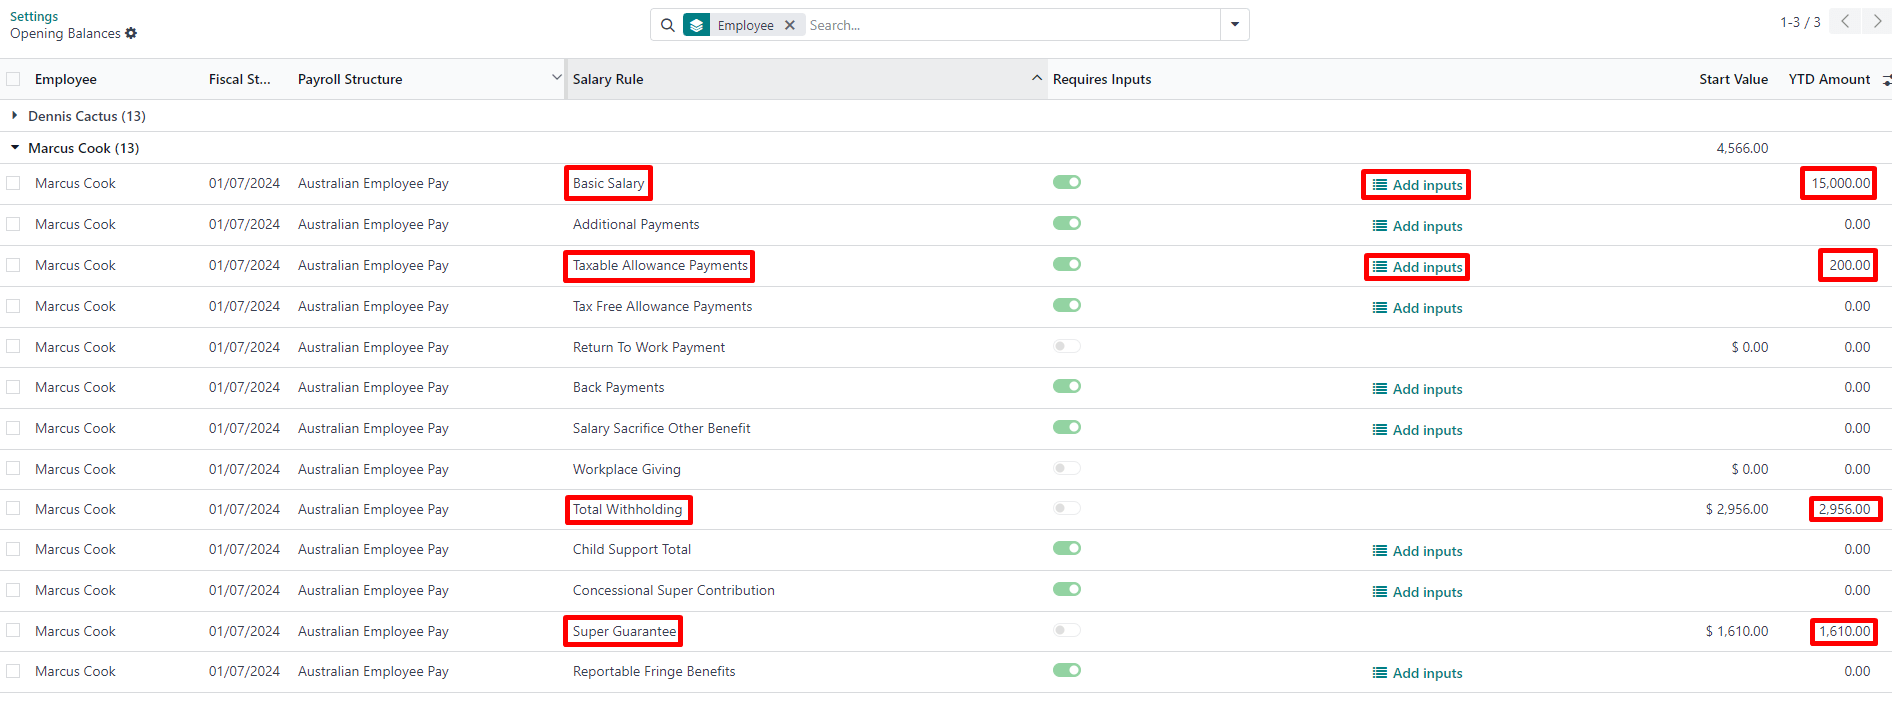The width and height of the screenshot is (1892, 701).
Task: Remove the Employee group filter tag
Action: click(x=790, y=25)
